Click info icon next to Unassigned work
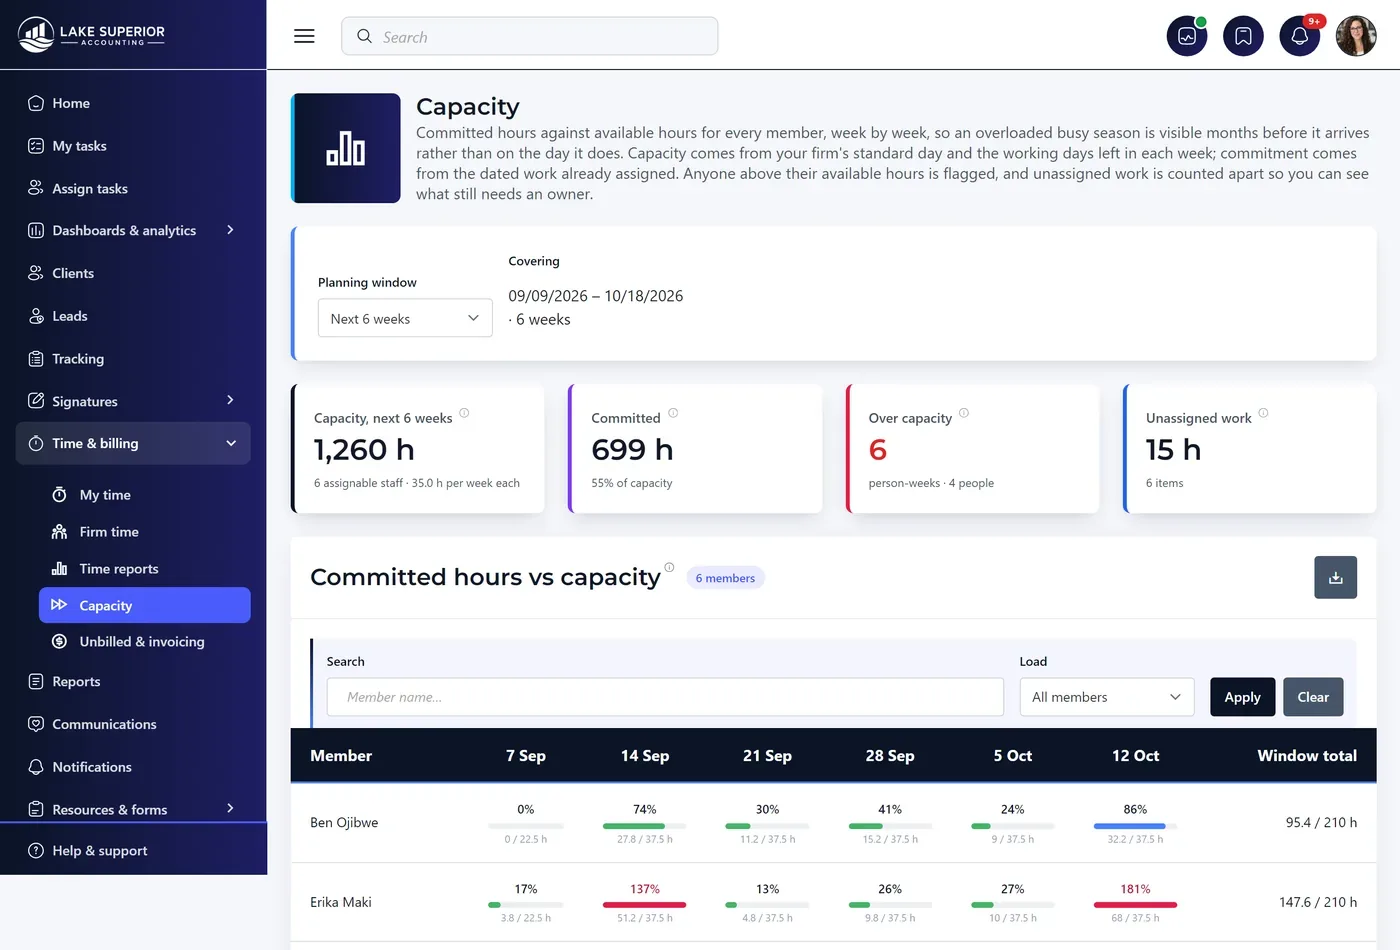Screen dimensions: 1400x950 click(1263, 413)
